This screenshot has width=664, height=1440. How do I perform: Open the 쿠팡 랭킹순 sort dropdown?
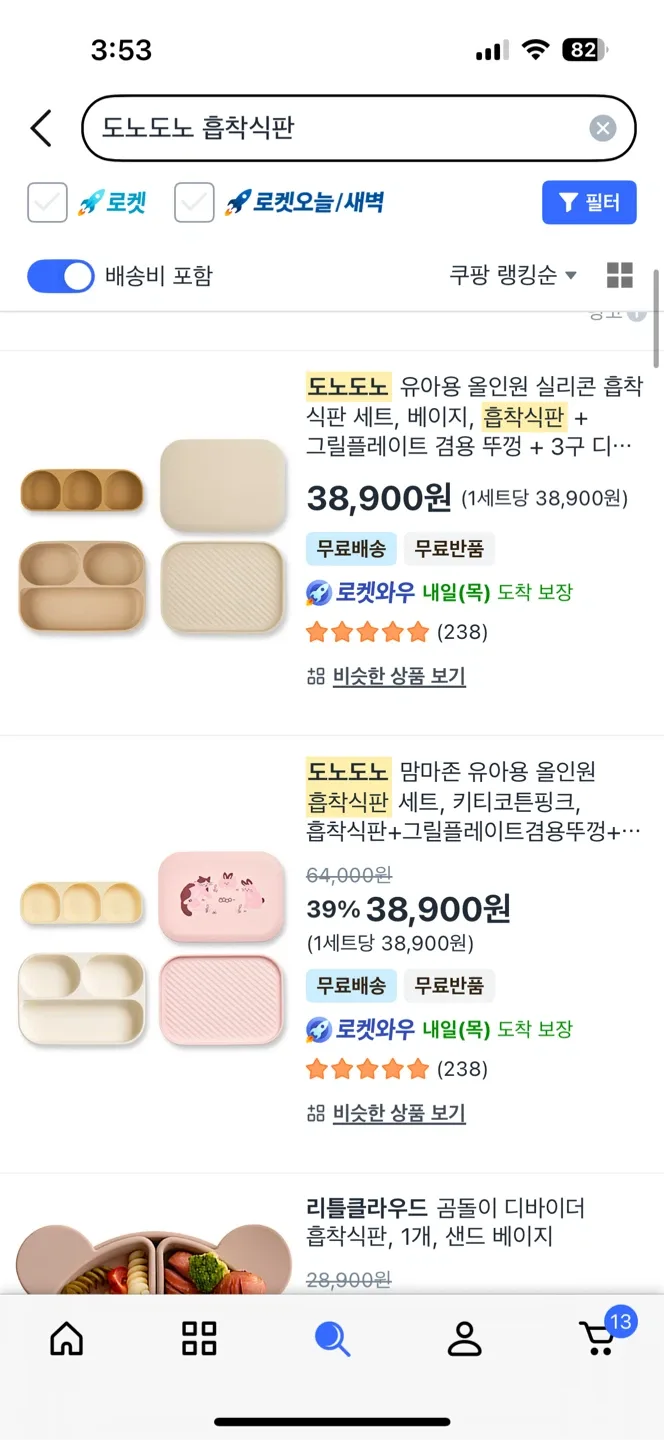tap(513, 276)
